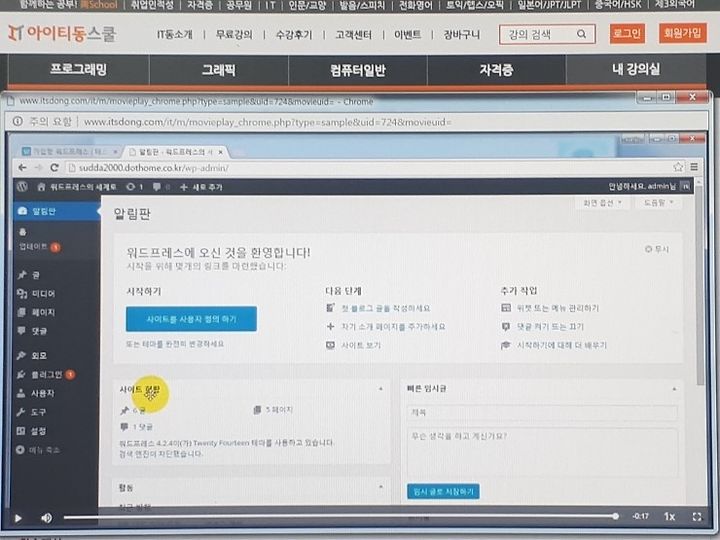
Task: Mute the video using the speaker icon
Action: click(x=46, y=518)
